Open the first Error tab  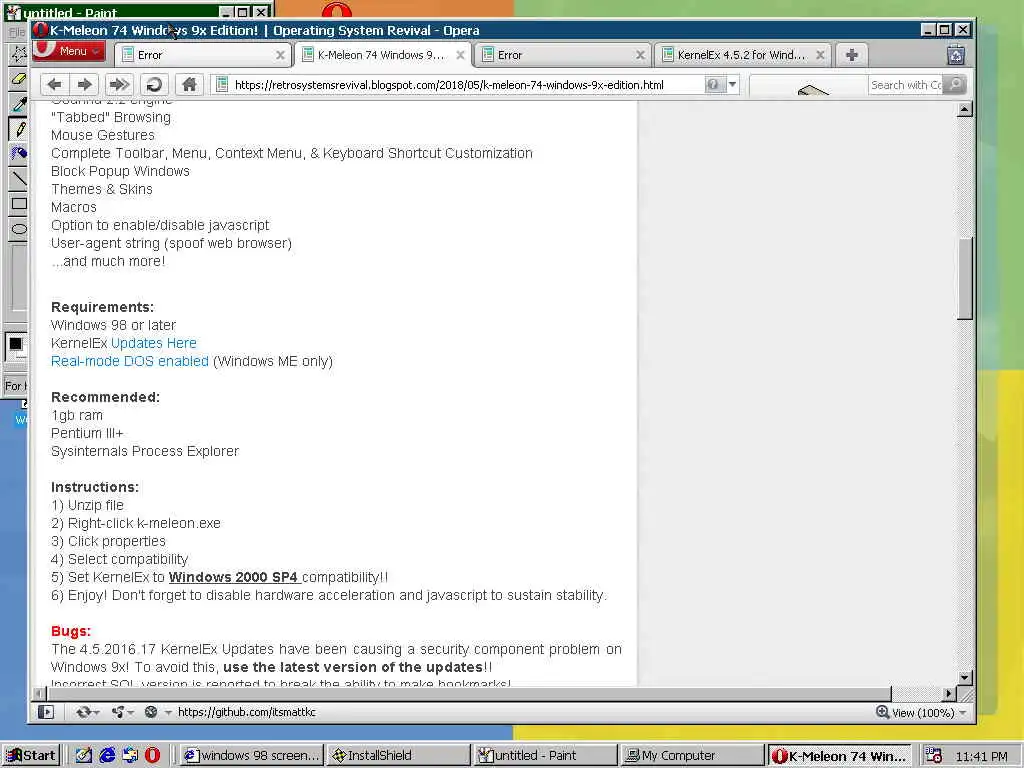(202, 55)
